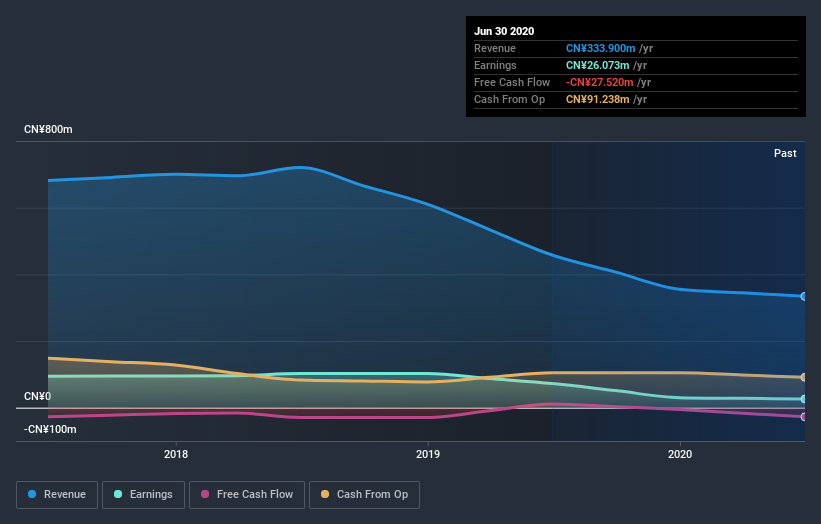Click the Earnings row label in tooltip
The height and width of the screenshot is (524, 821).
pos(495,65)
